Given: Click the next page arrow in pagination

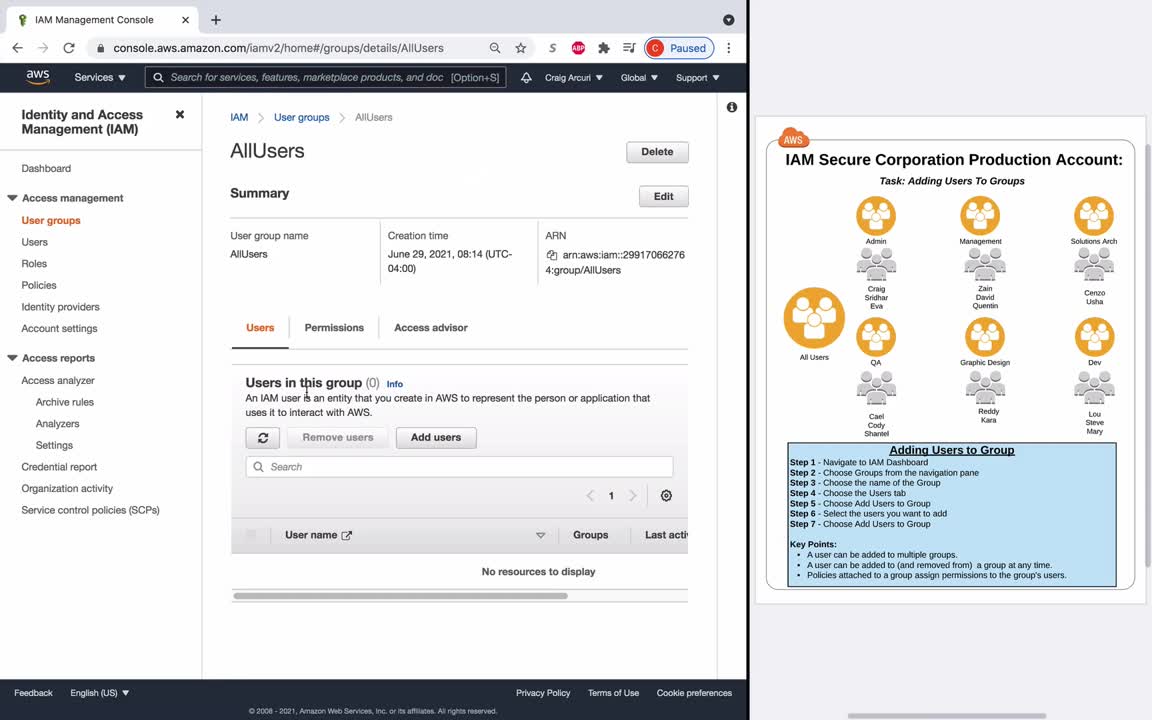Looking at the screenshot, I should [x=633, y=495].
